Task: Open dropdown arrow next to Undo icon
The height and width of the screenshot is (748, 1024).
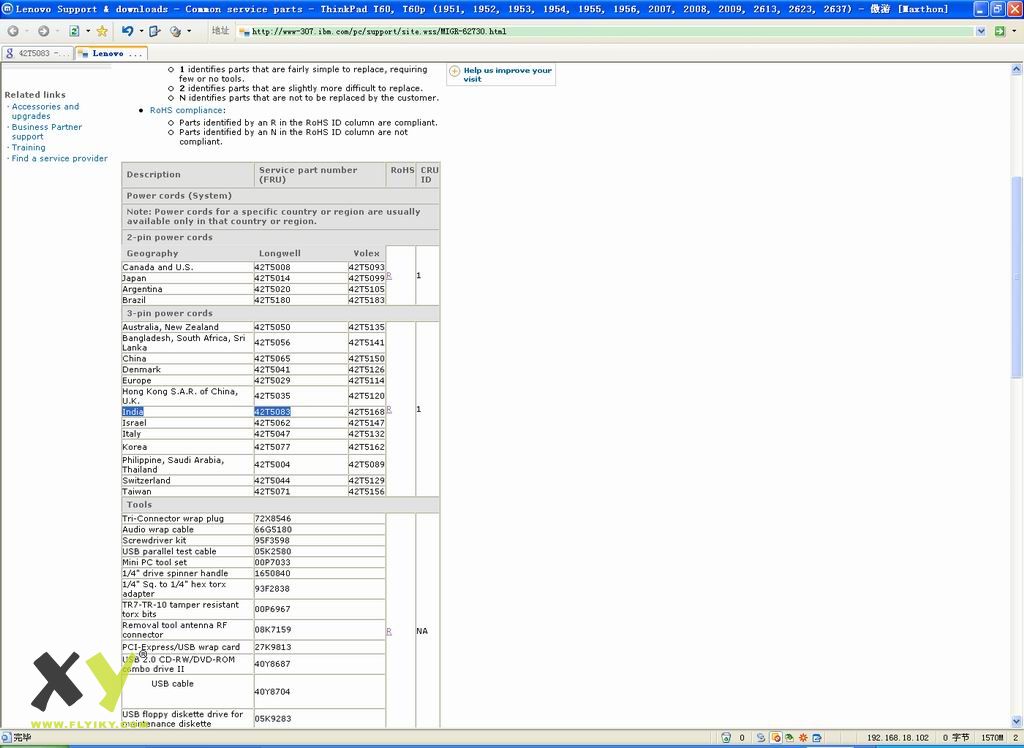Action: (141, 31)
